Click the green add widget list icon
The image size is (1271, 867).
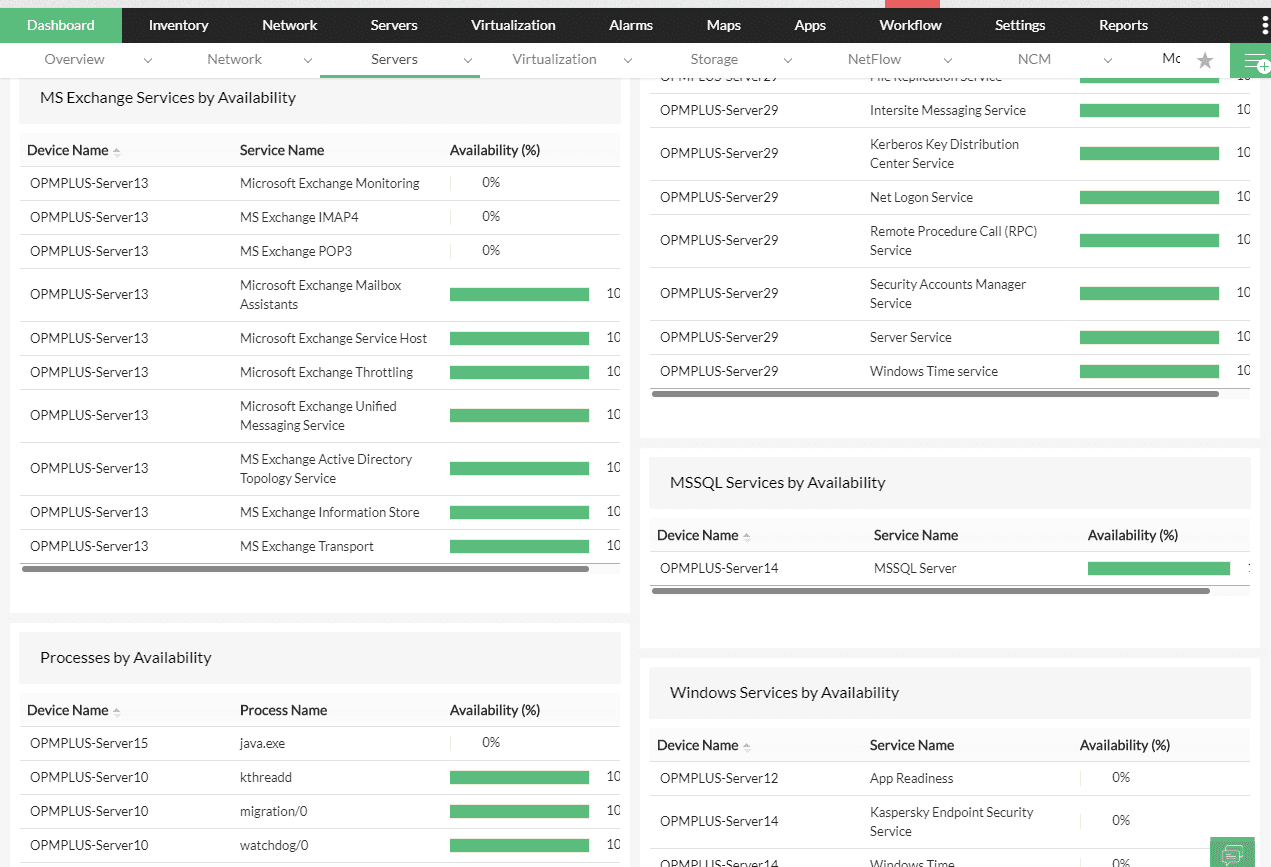(1254, 61)
